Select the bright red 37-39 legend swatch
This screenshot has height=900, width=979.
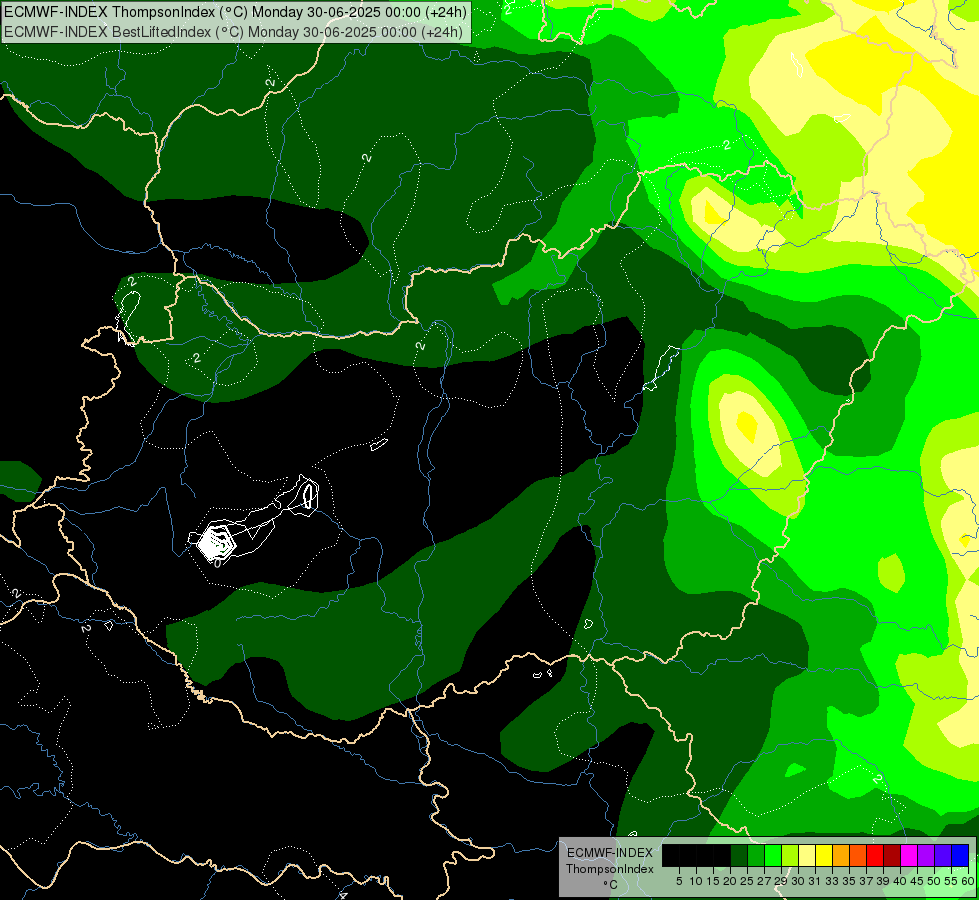pos(875,855)
